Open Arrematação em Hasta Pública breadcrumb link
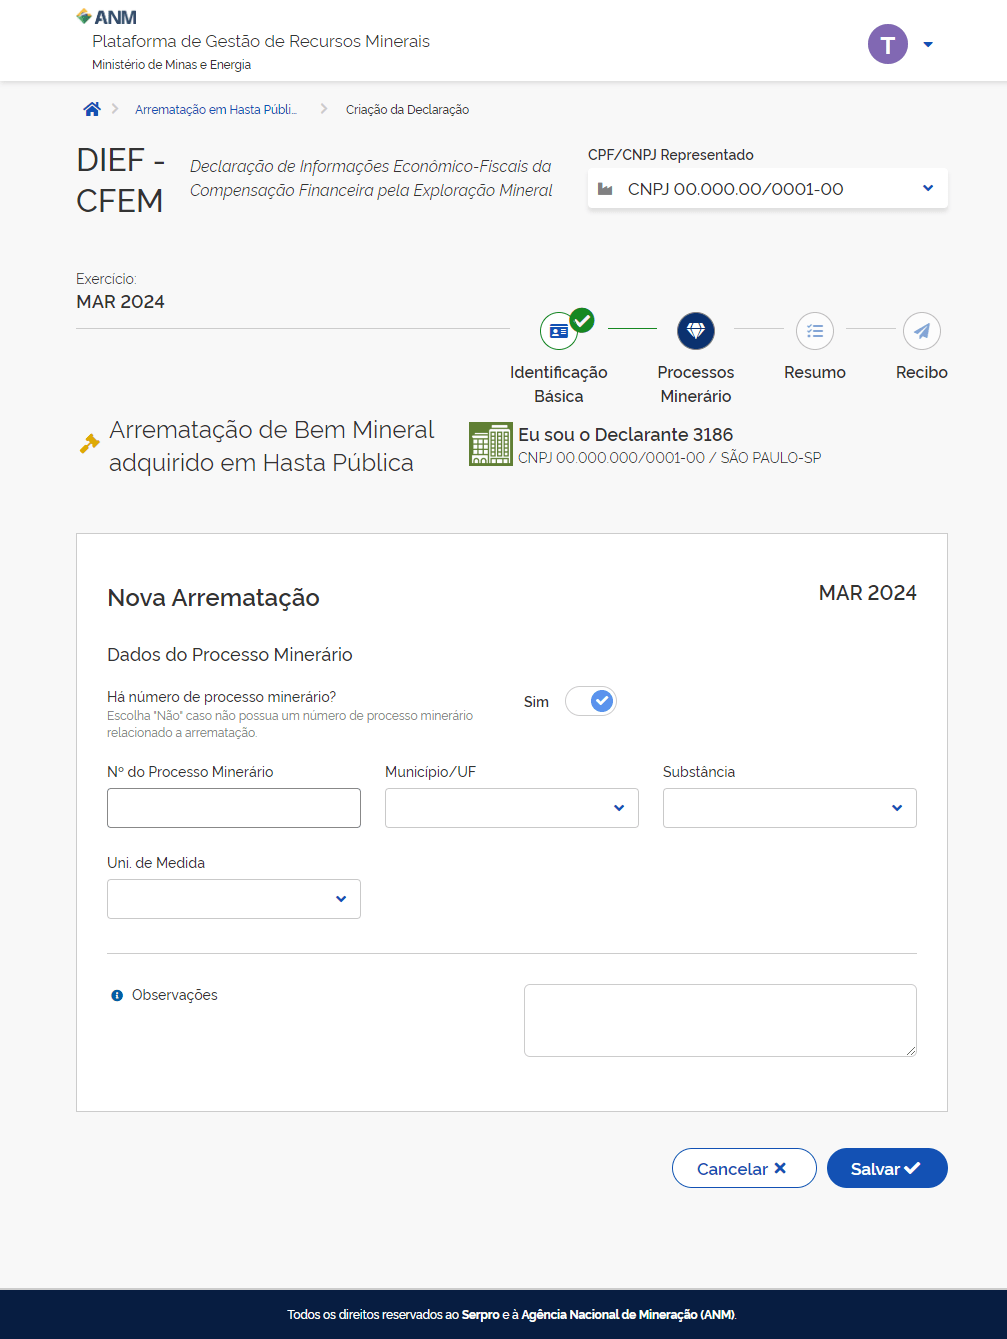This screenshot has height=1339, width=1007. click(216, 110)
